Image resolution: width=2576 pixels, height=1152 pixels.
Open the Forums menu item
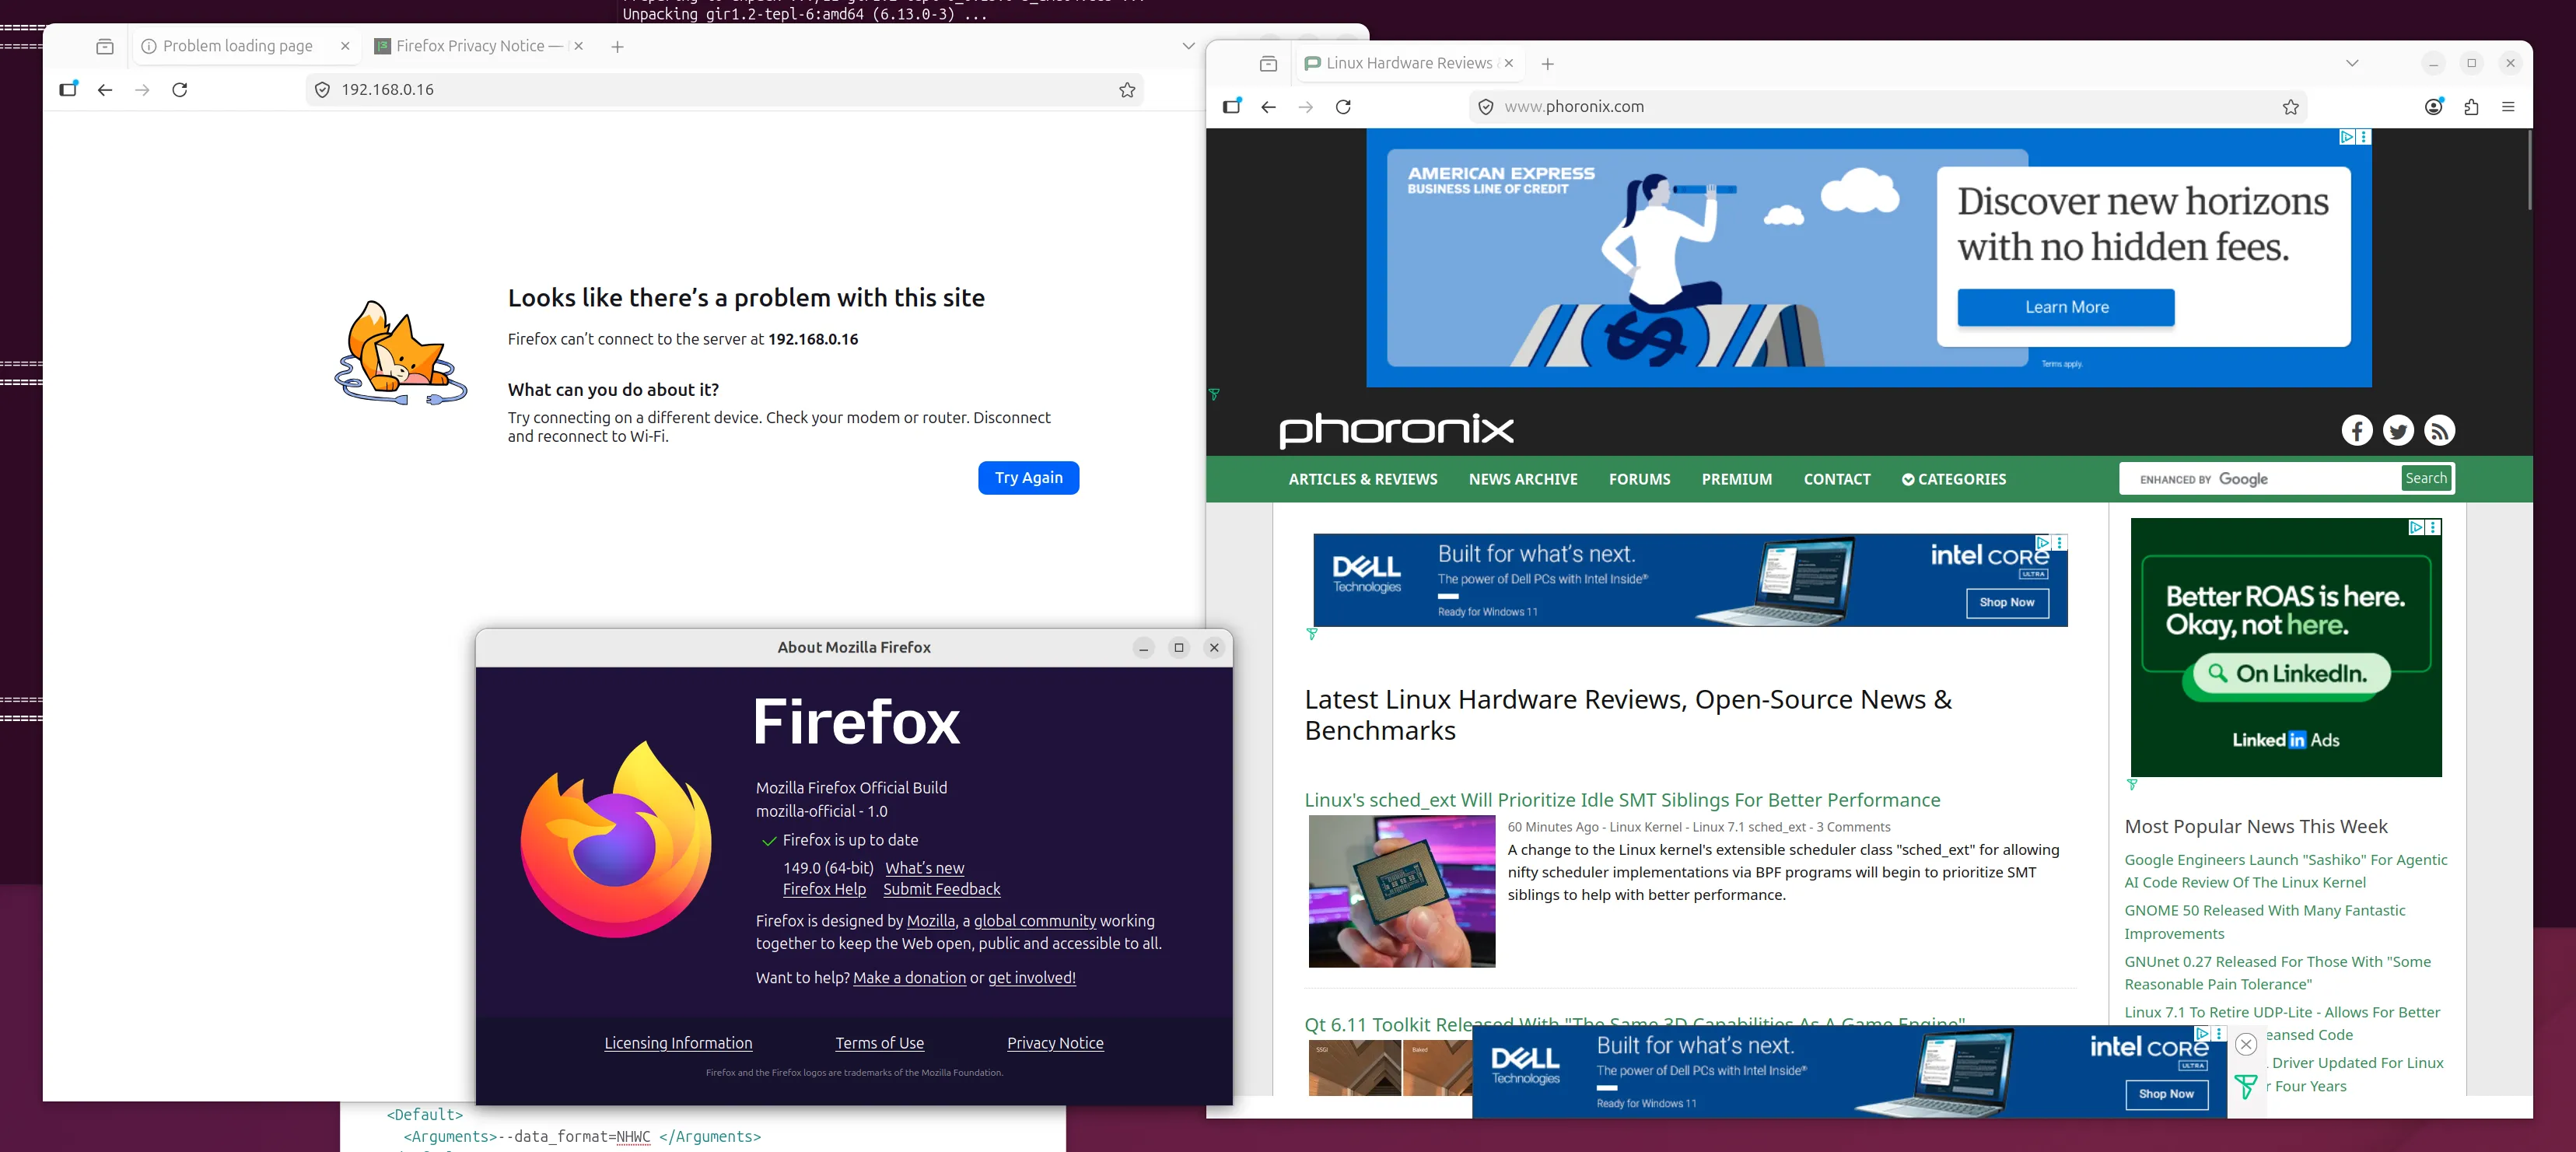pyautogui.click(x=1639, y=479)
